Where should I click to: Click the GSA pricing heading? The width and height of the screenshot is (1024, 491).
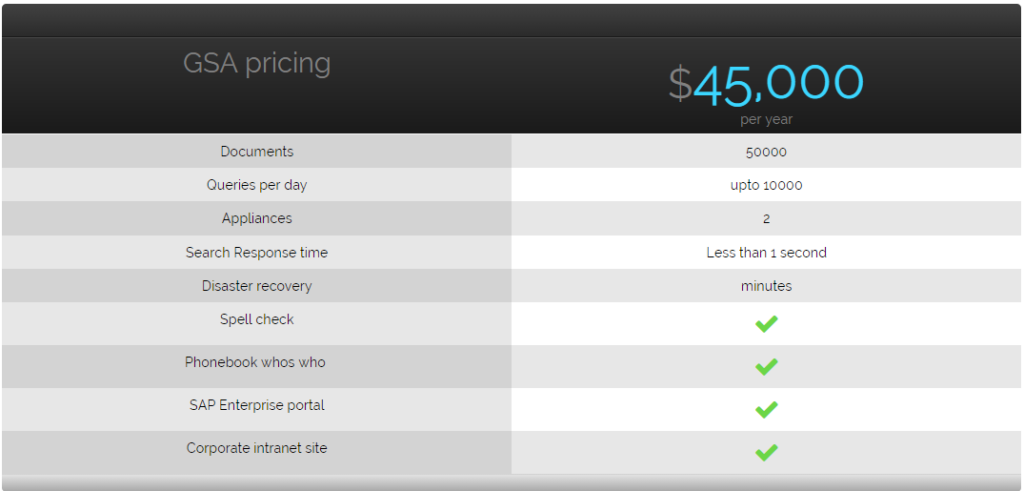[x=257, y=63]
